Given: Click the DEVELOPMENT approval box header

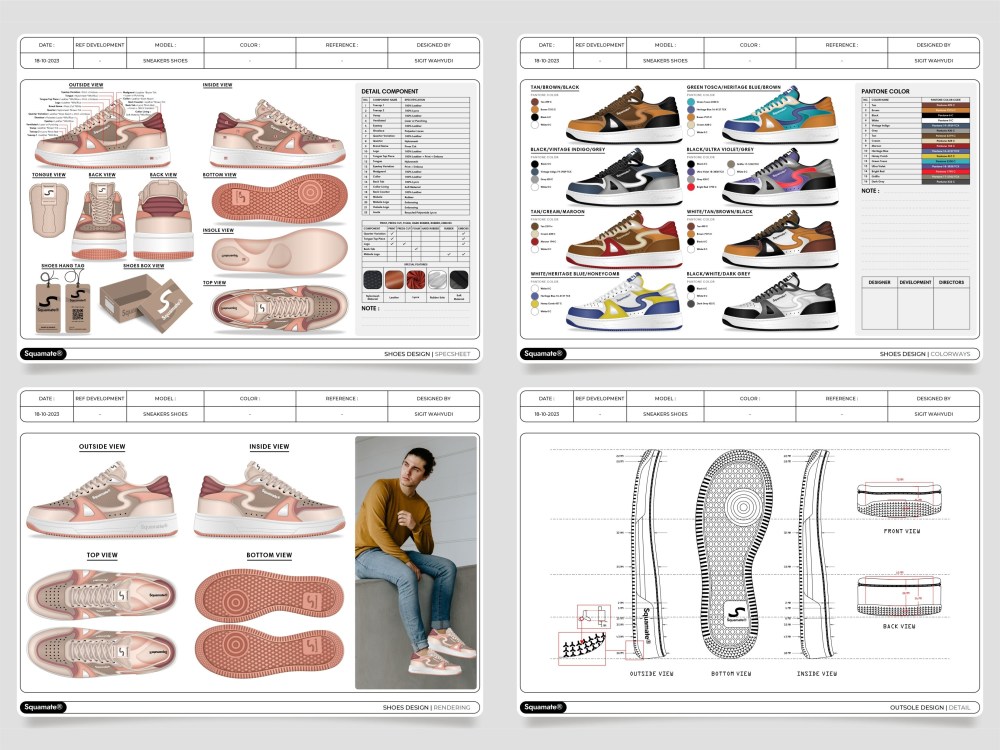Looking at the screenshot, I should pos(915,282).
